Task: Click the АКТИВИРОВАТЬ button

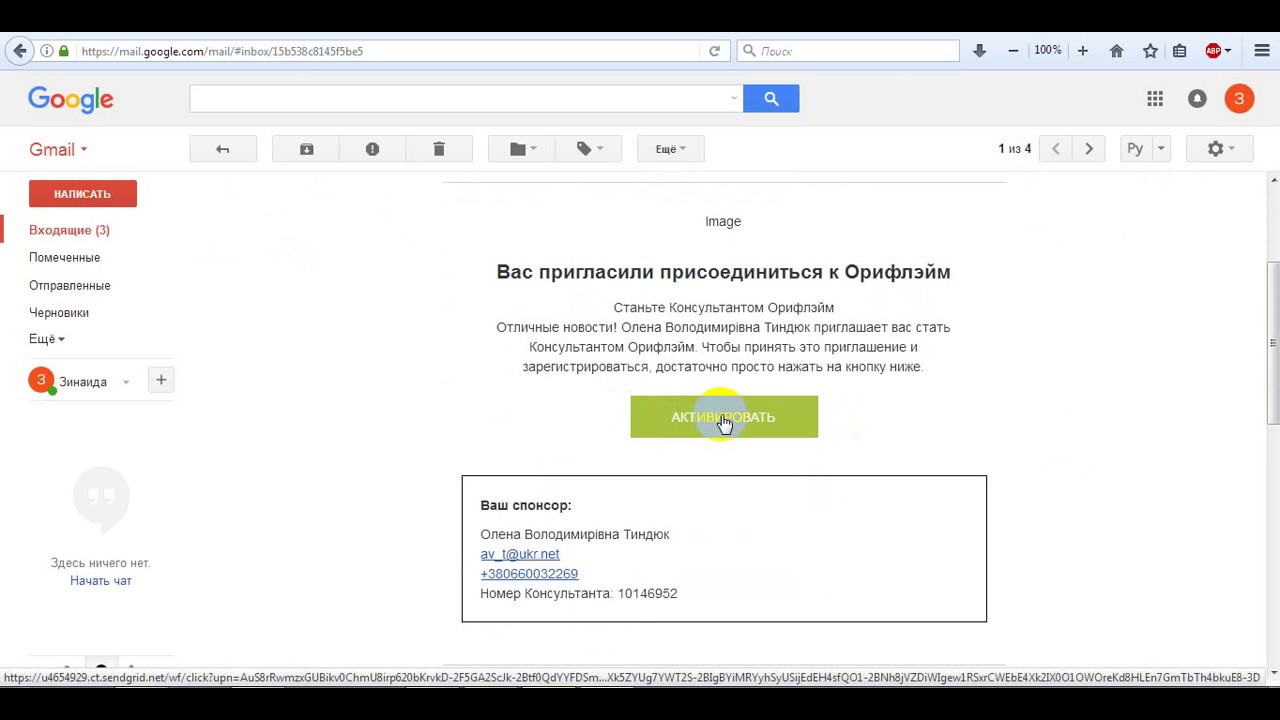Action: [x=724, y=417]
